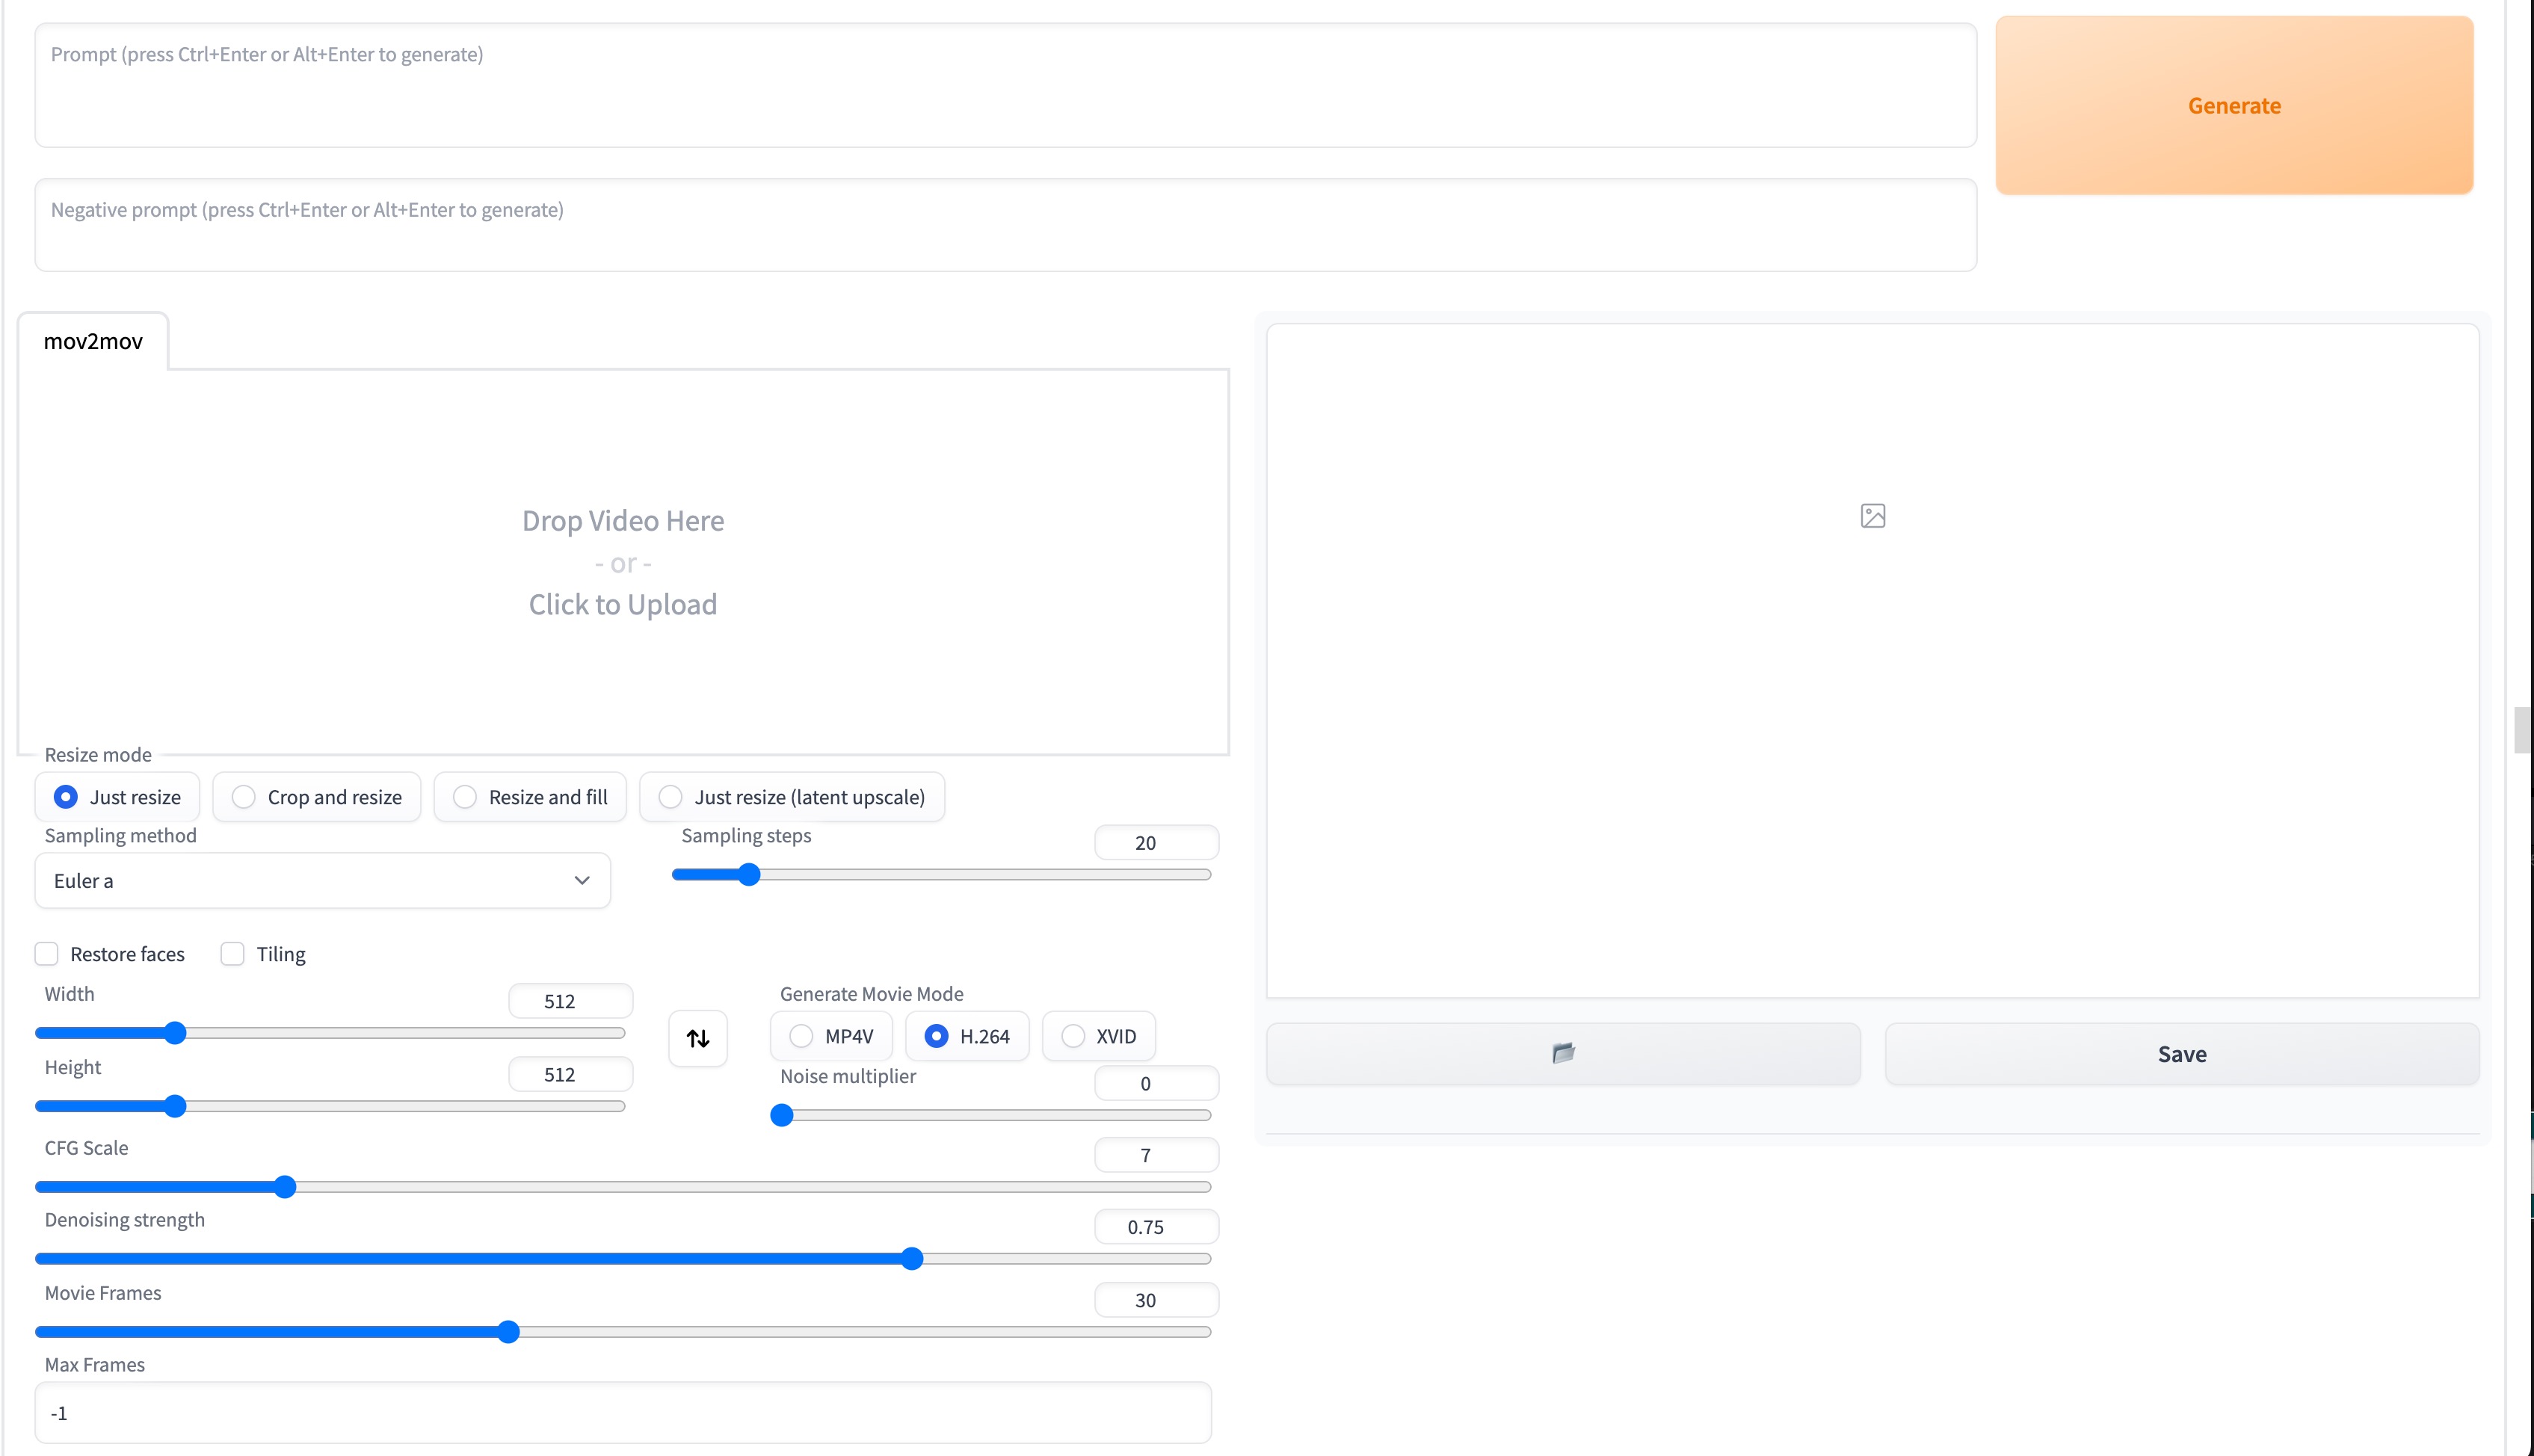The height and width of the screenshot is (1456, 2534).
Task: Open output folder with folder icon button
Action: click(1563, 1053)
